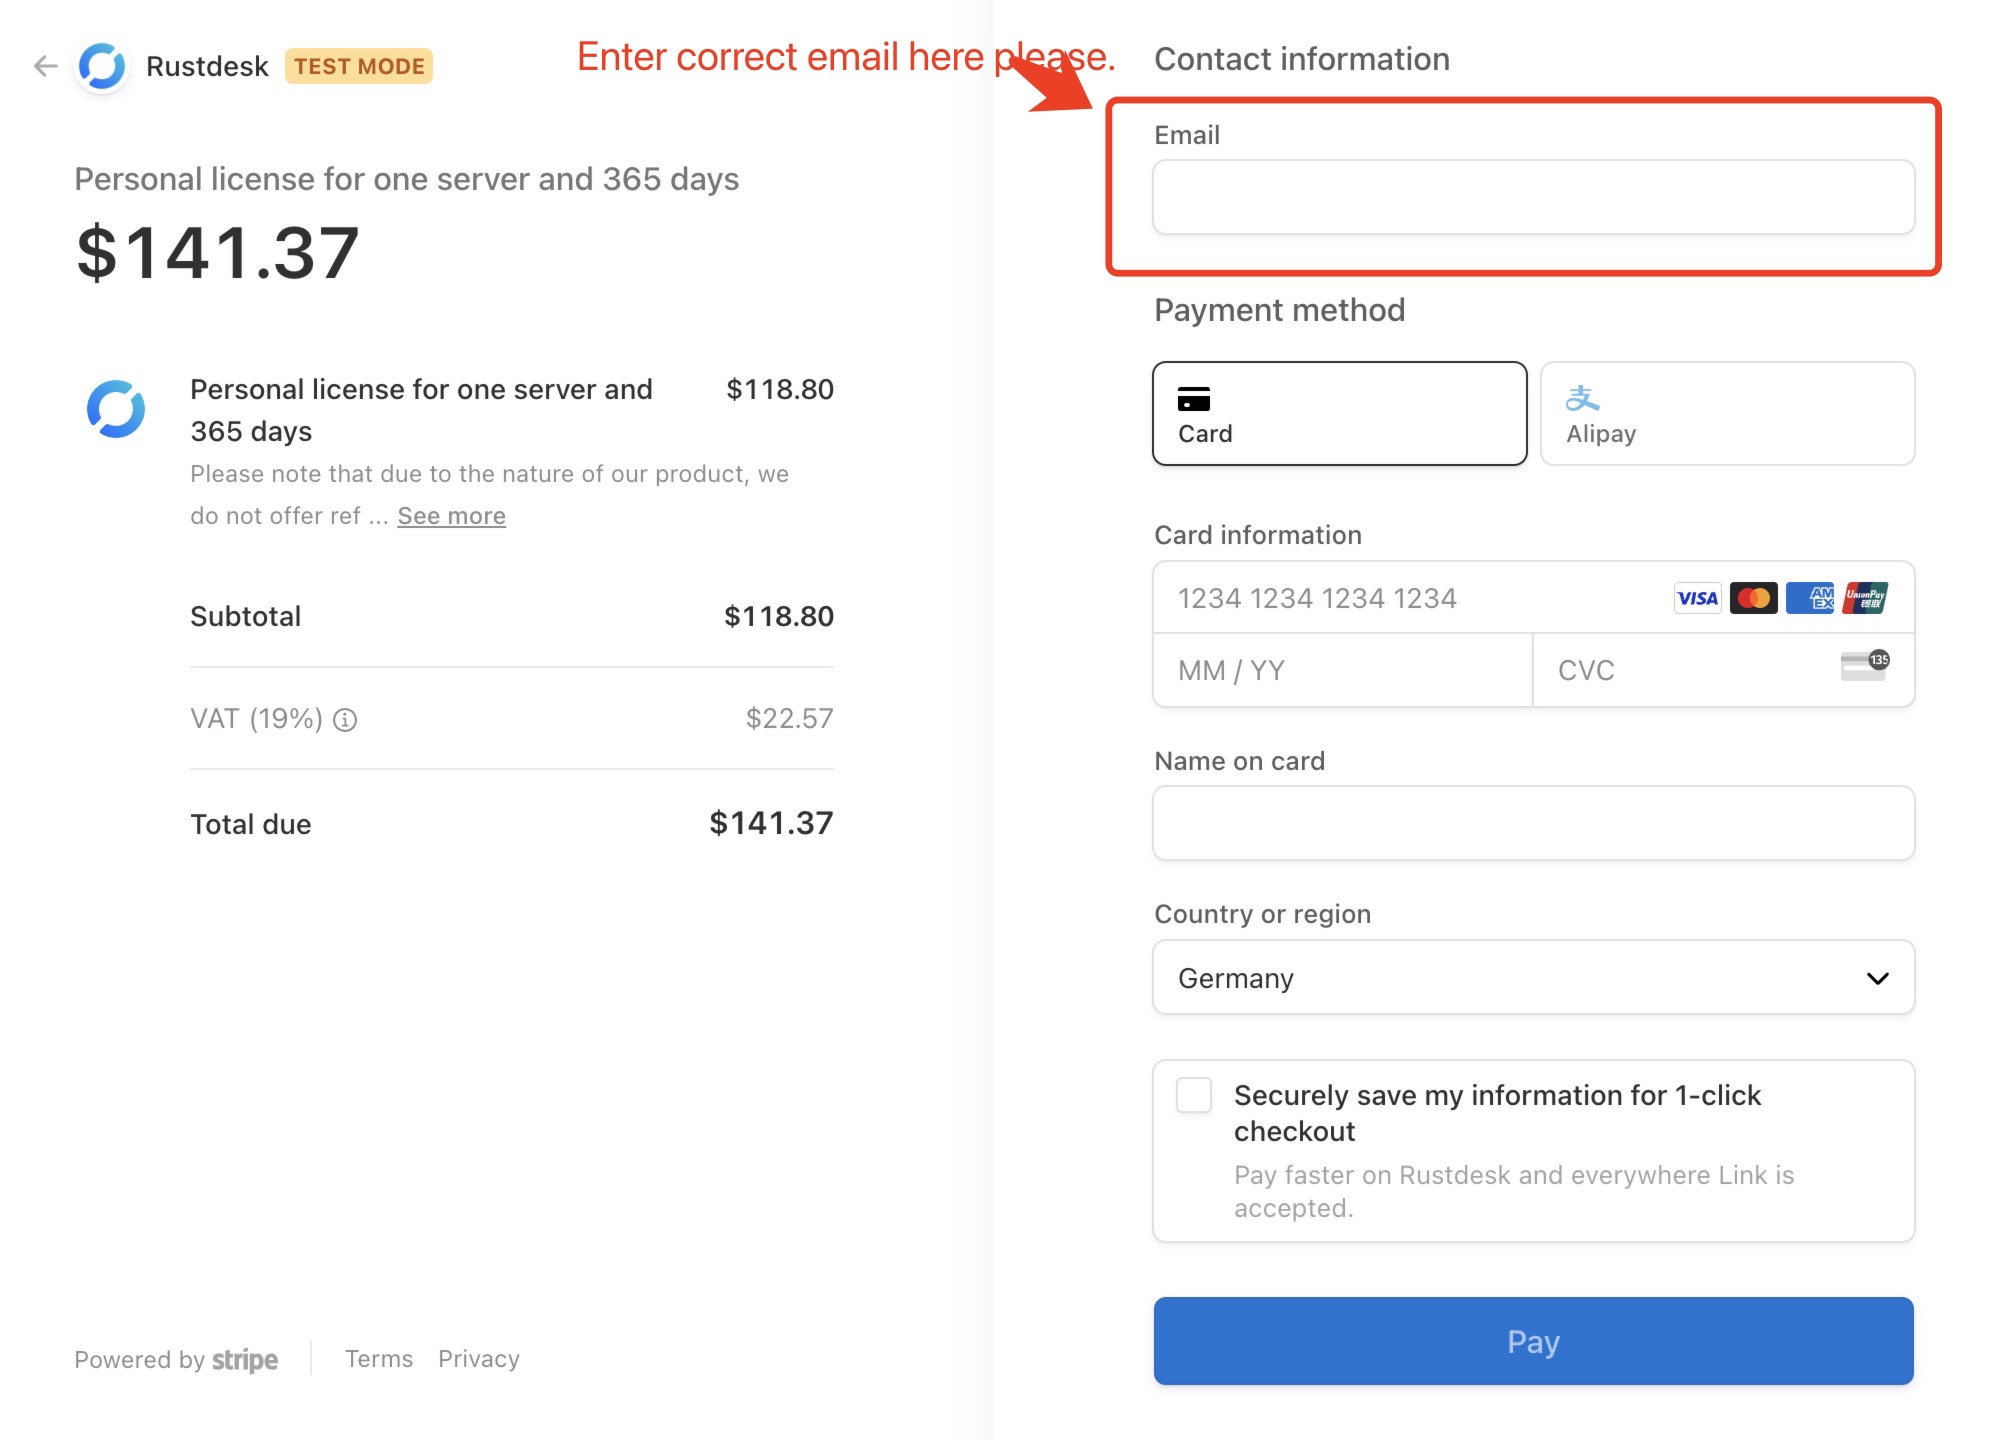Expand the description via the See more link
Viewport: 2012px width, 1440px height.
point(451,516)
